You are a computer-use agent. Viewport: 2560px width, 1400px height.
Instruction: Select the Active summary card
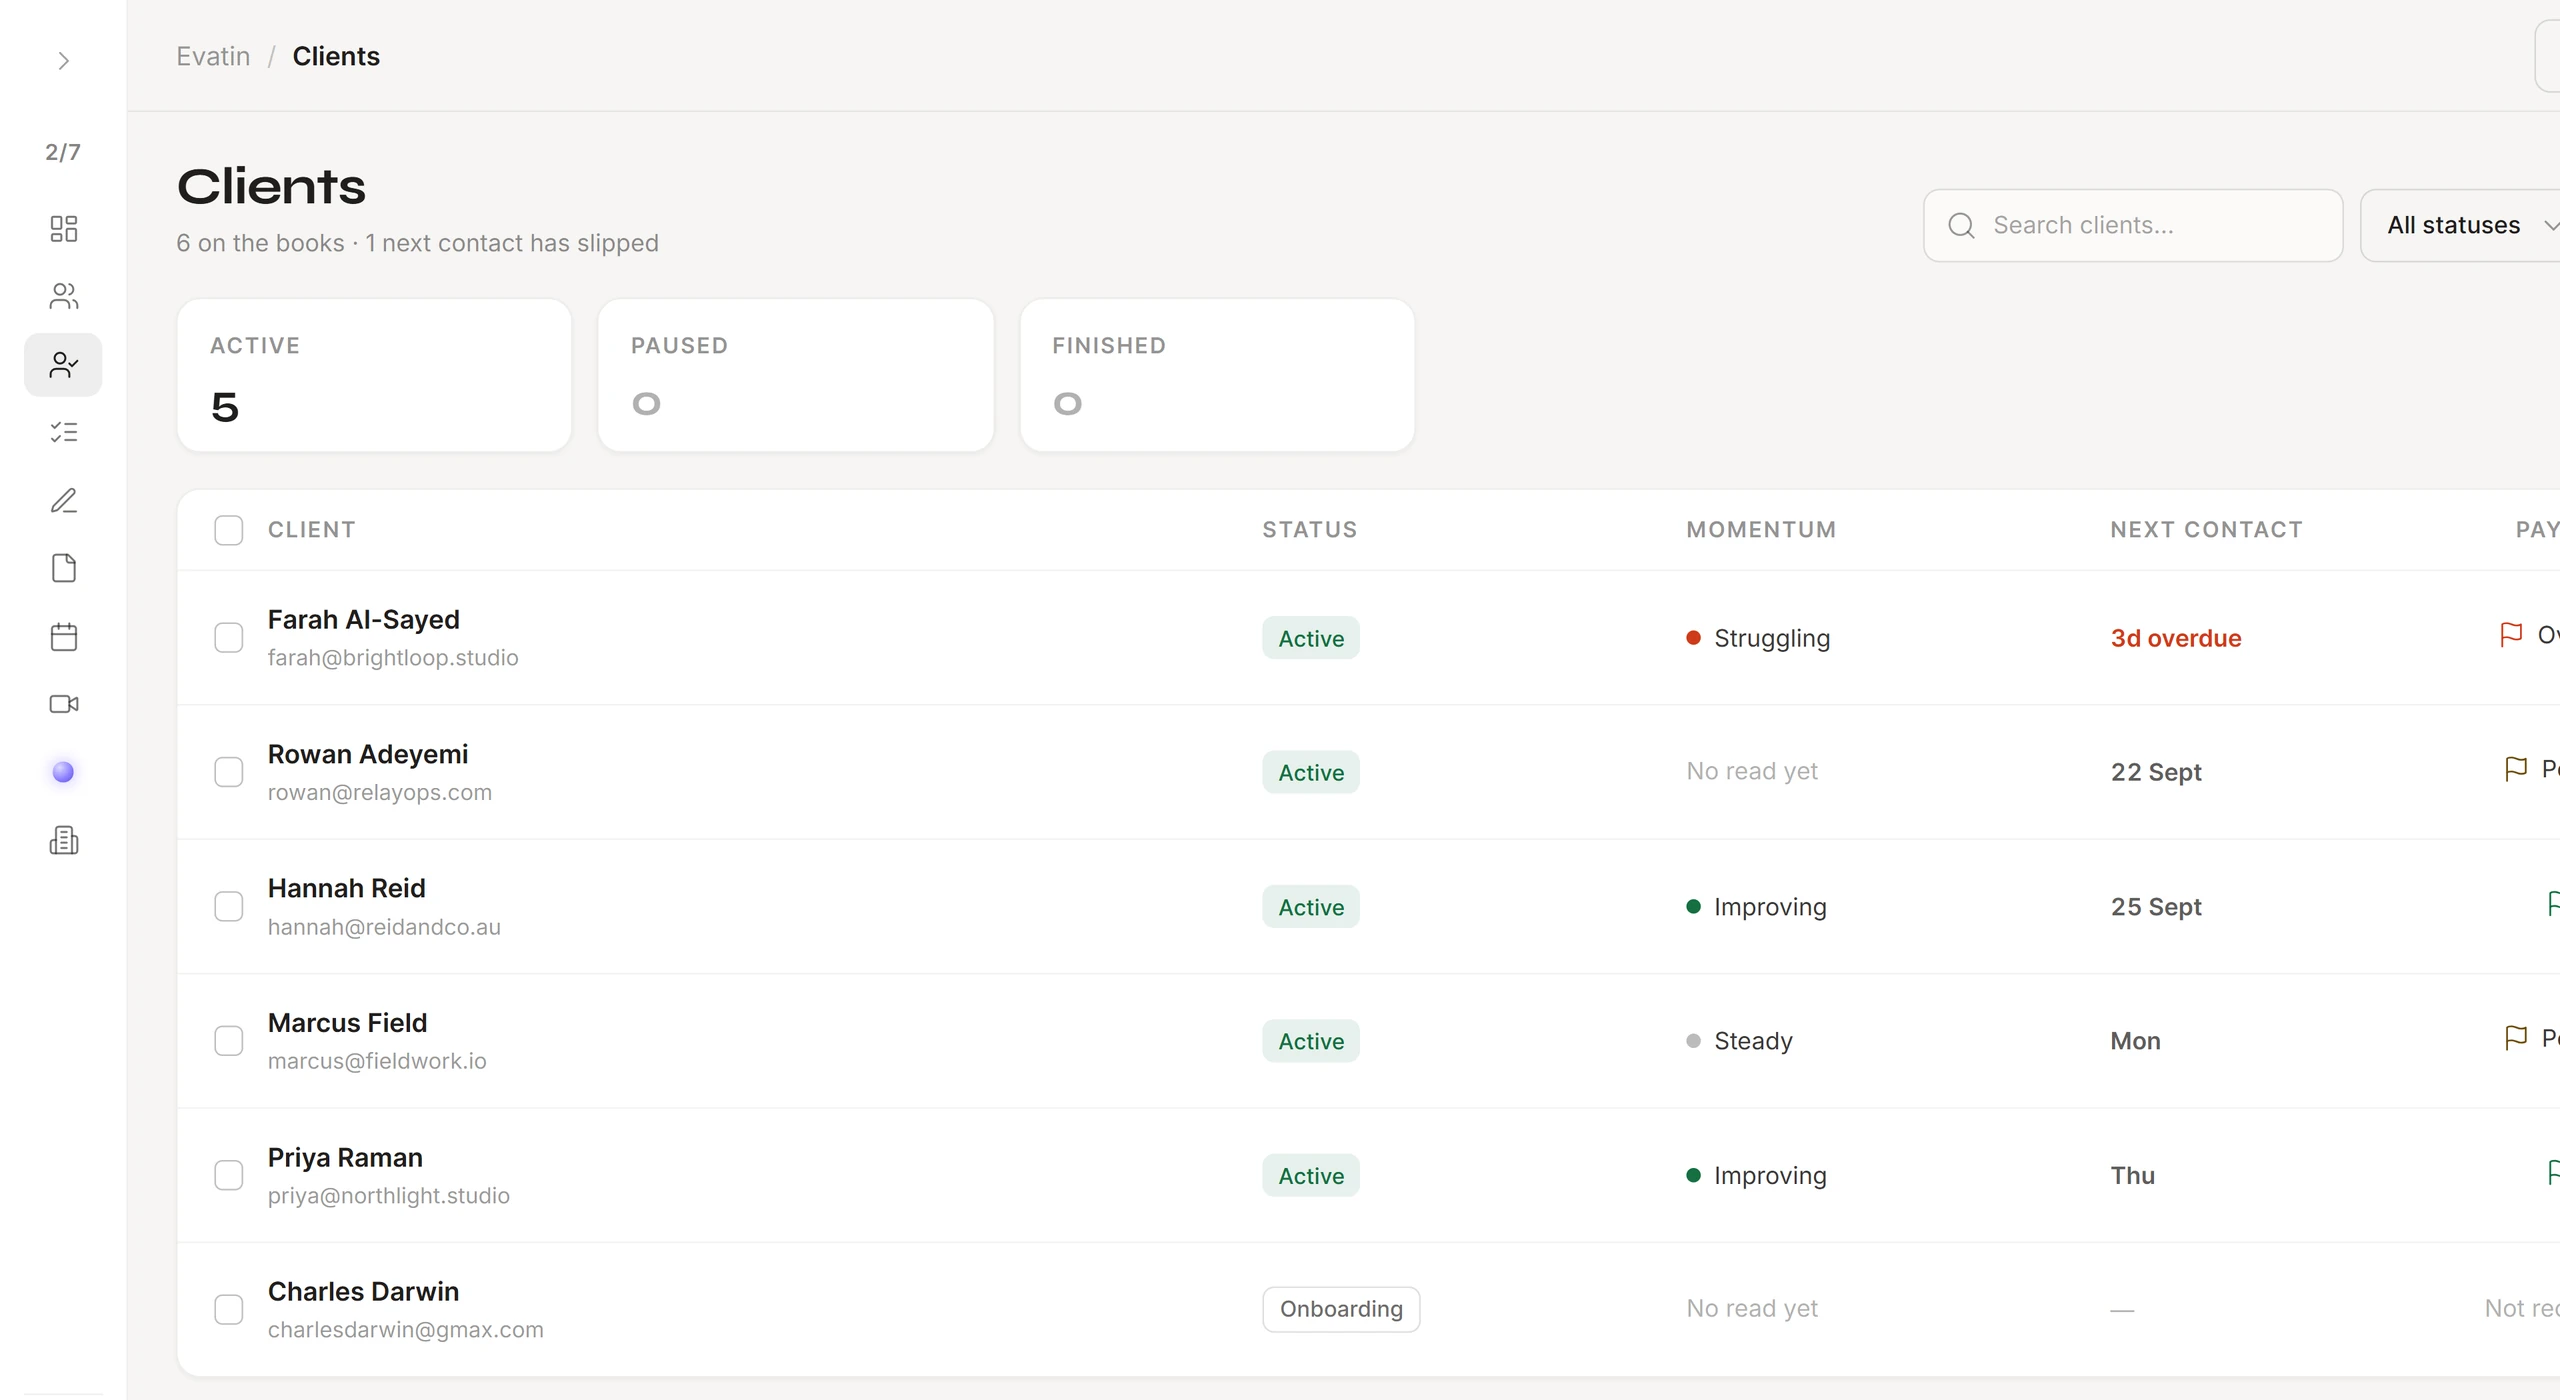pos(374,375)
